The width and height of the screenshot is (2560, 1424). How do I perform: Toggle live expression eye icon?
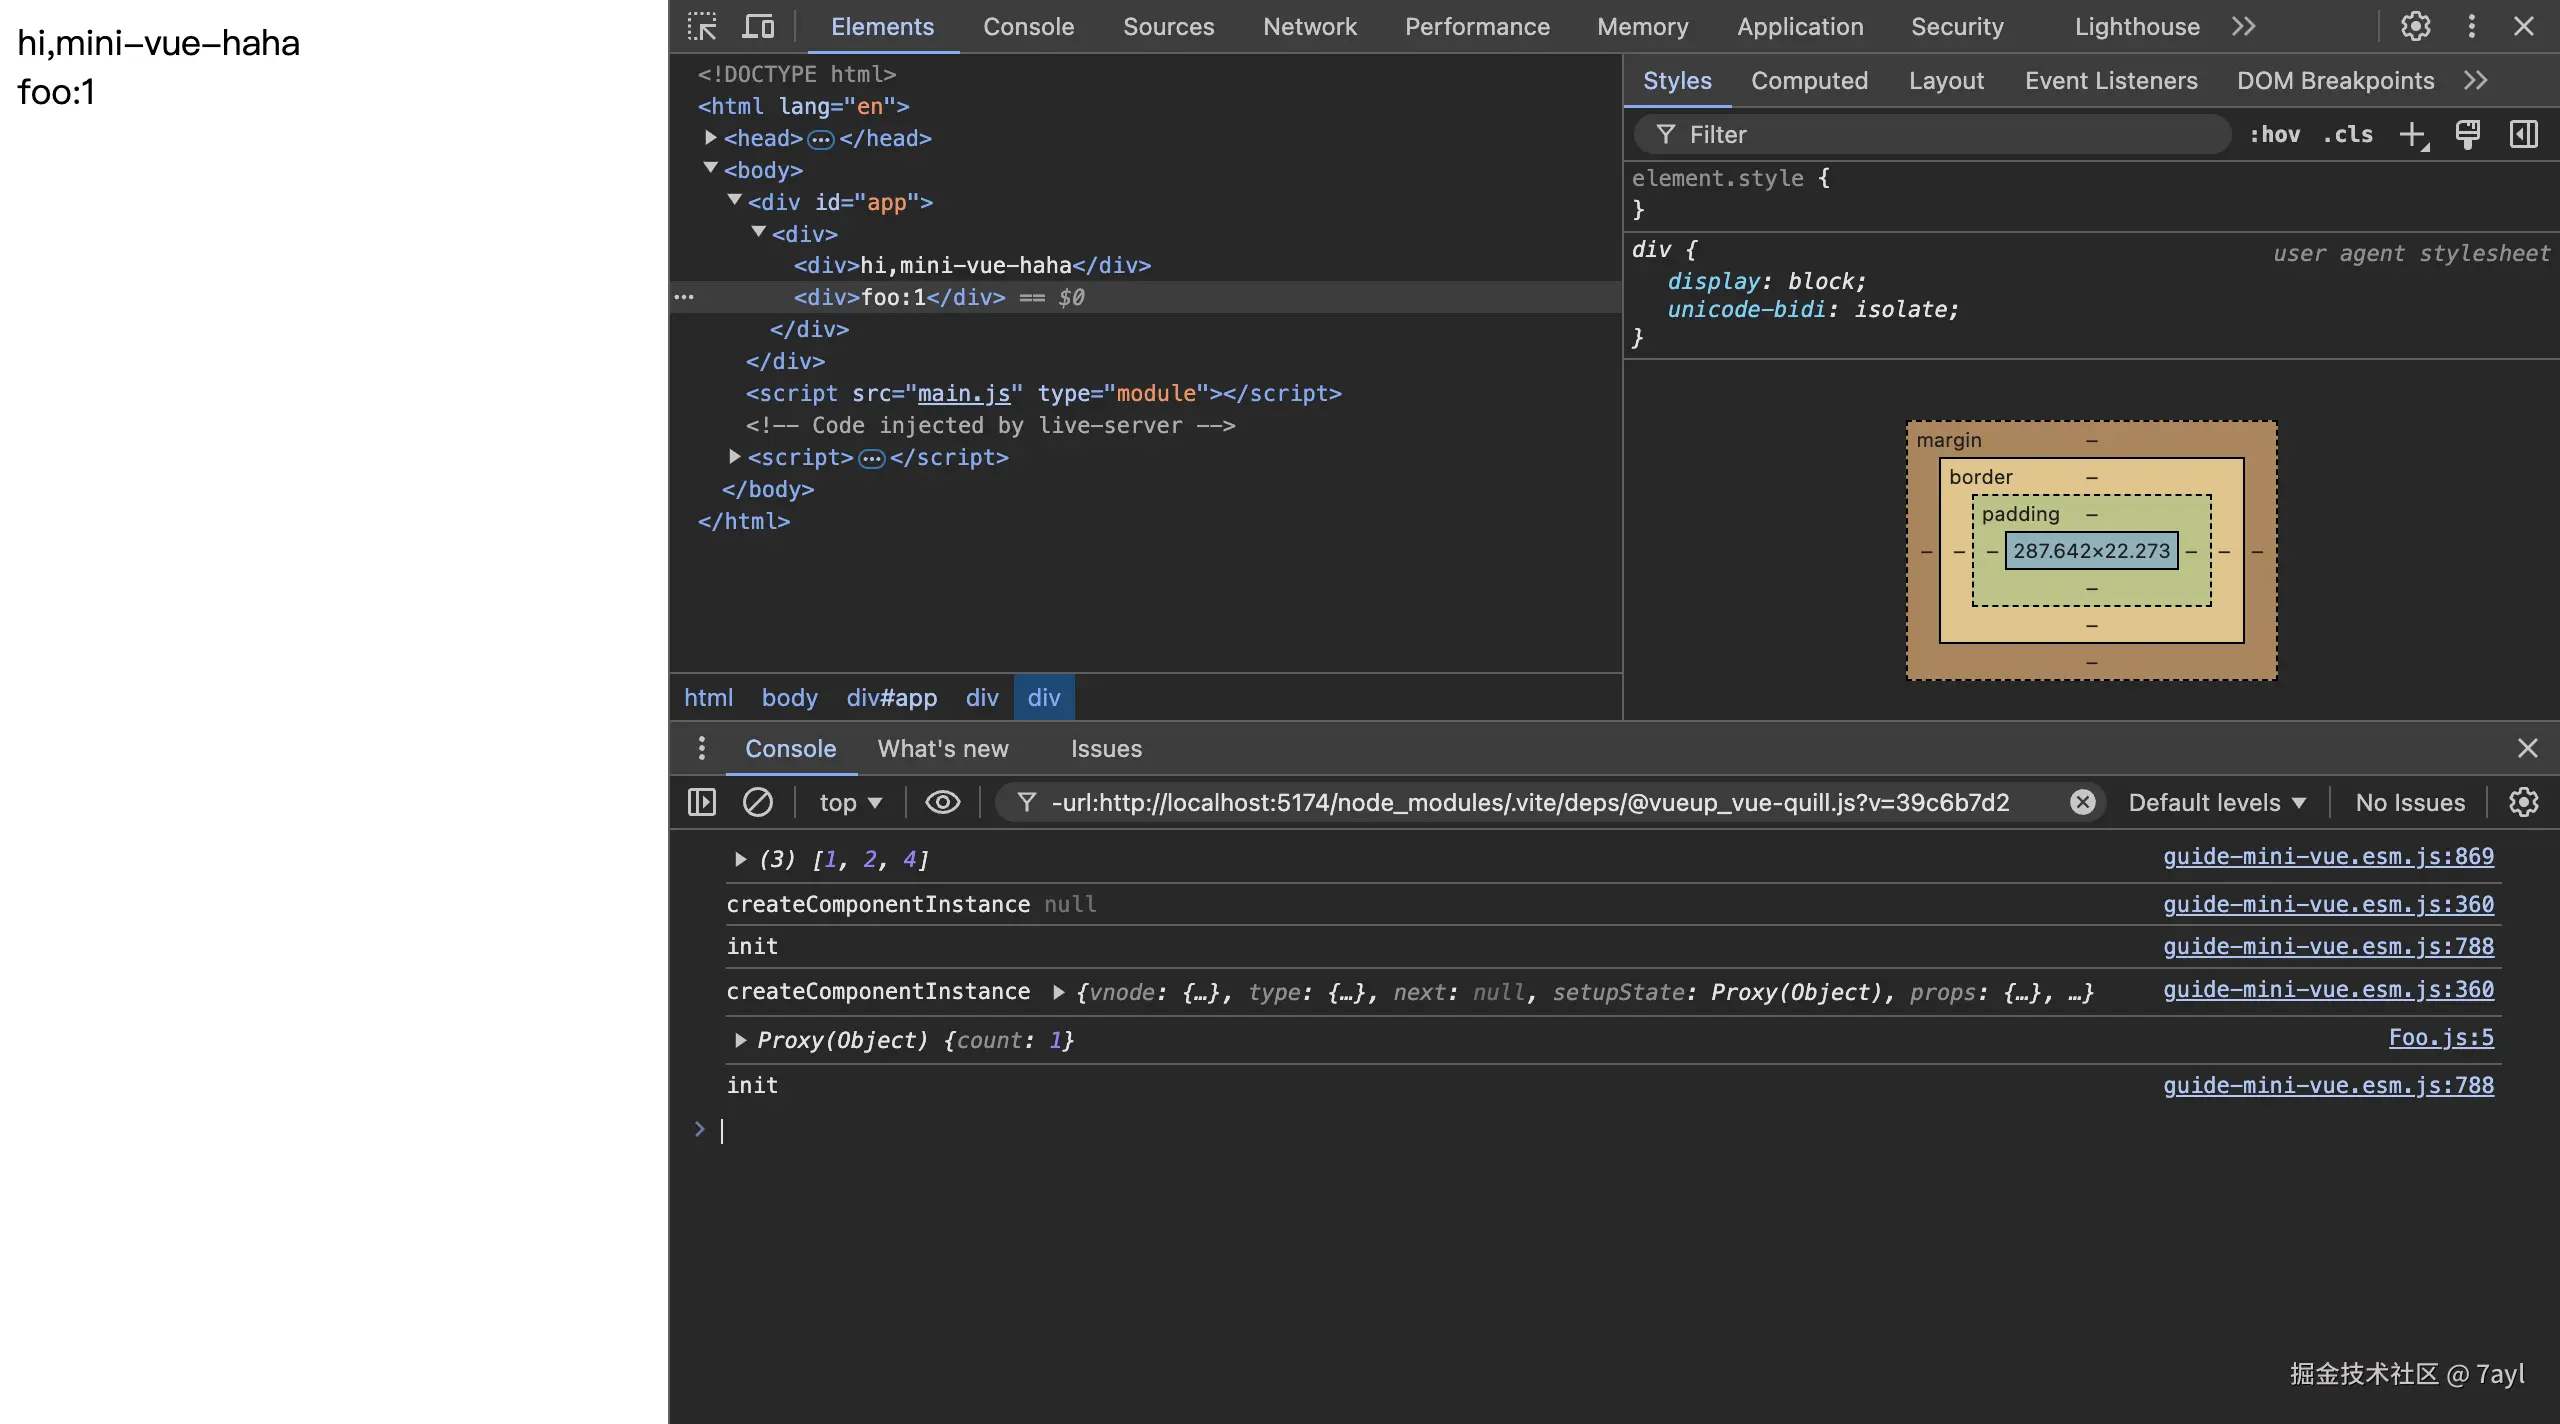(x=942, y=802)
